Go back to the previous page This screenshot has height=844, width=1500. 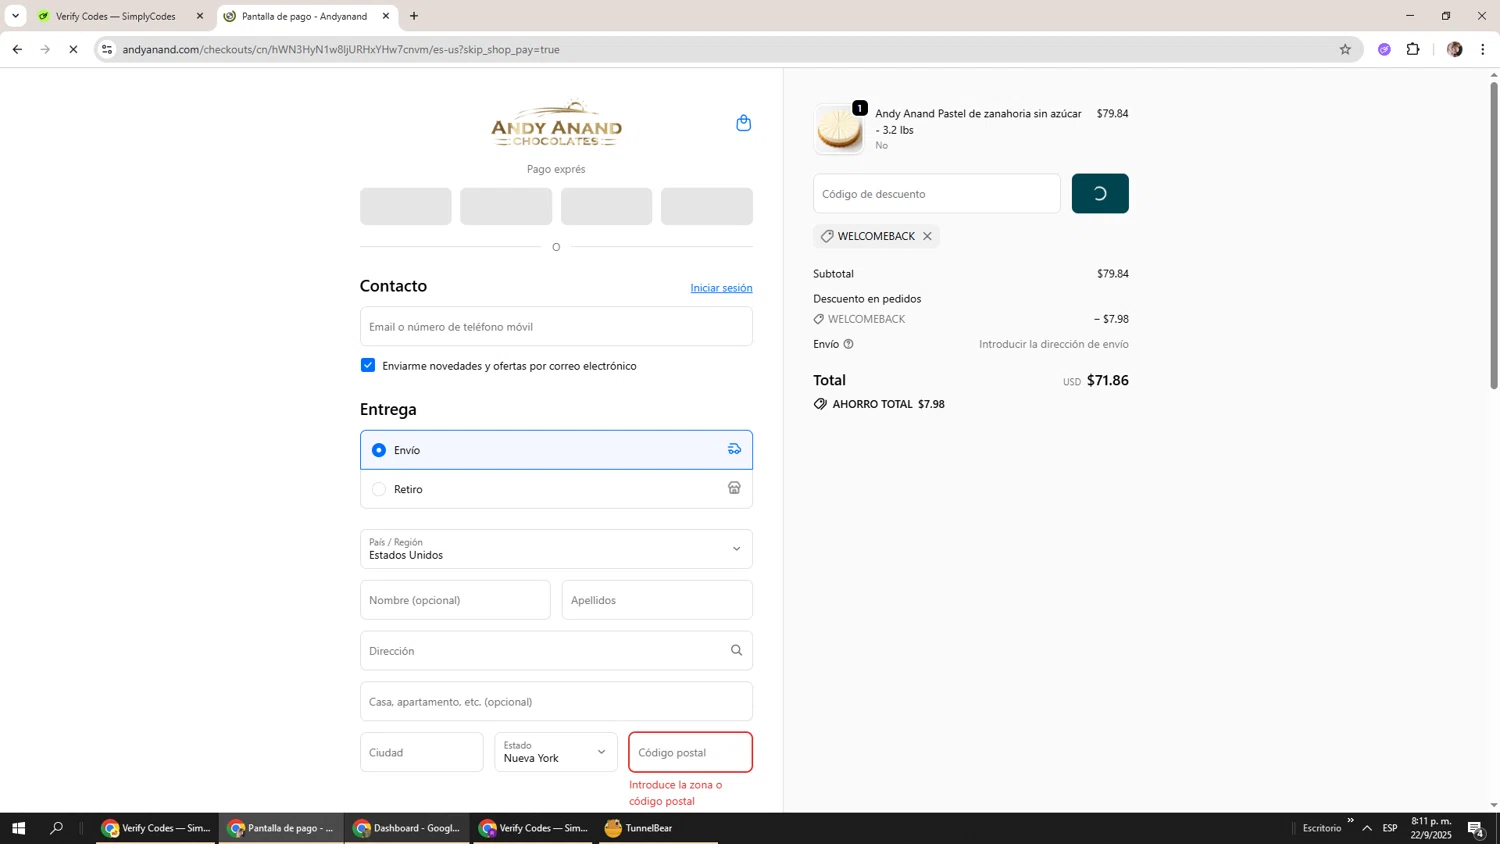17,49
